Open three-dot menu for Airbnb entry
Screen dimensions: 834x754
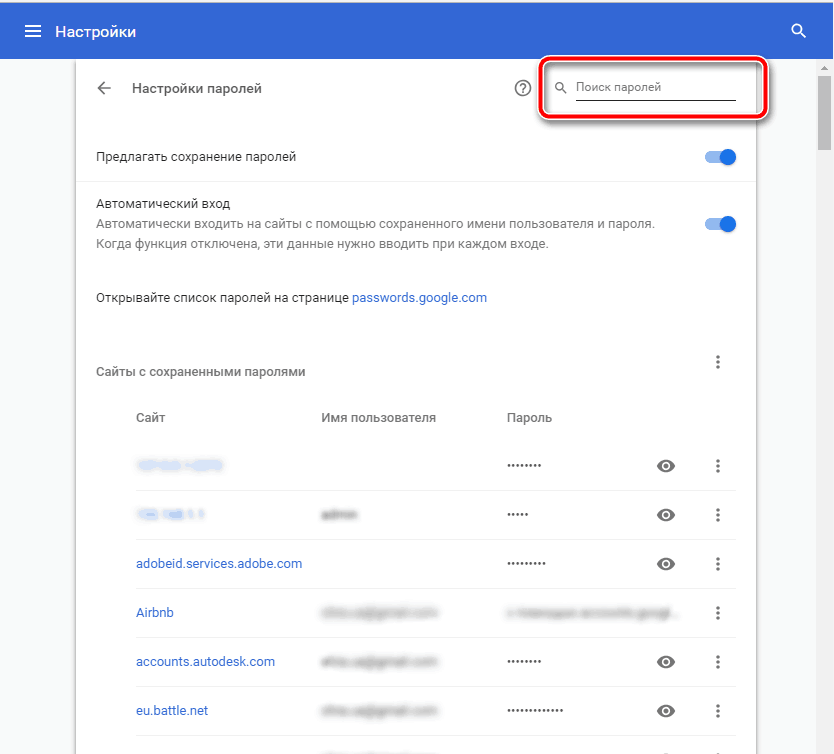[x=718, y=613]
